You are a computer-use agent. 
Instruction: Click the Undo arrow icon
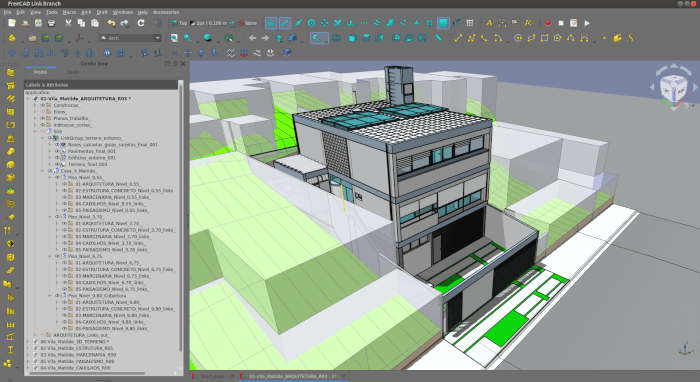pyautogui.click(x=111, y=23)
